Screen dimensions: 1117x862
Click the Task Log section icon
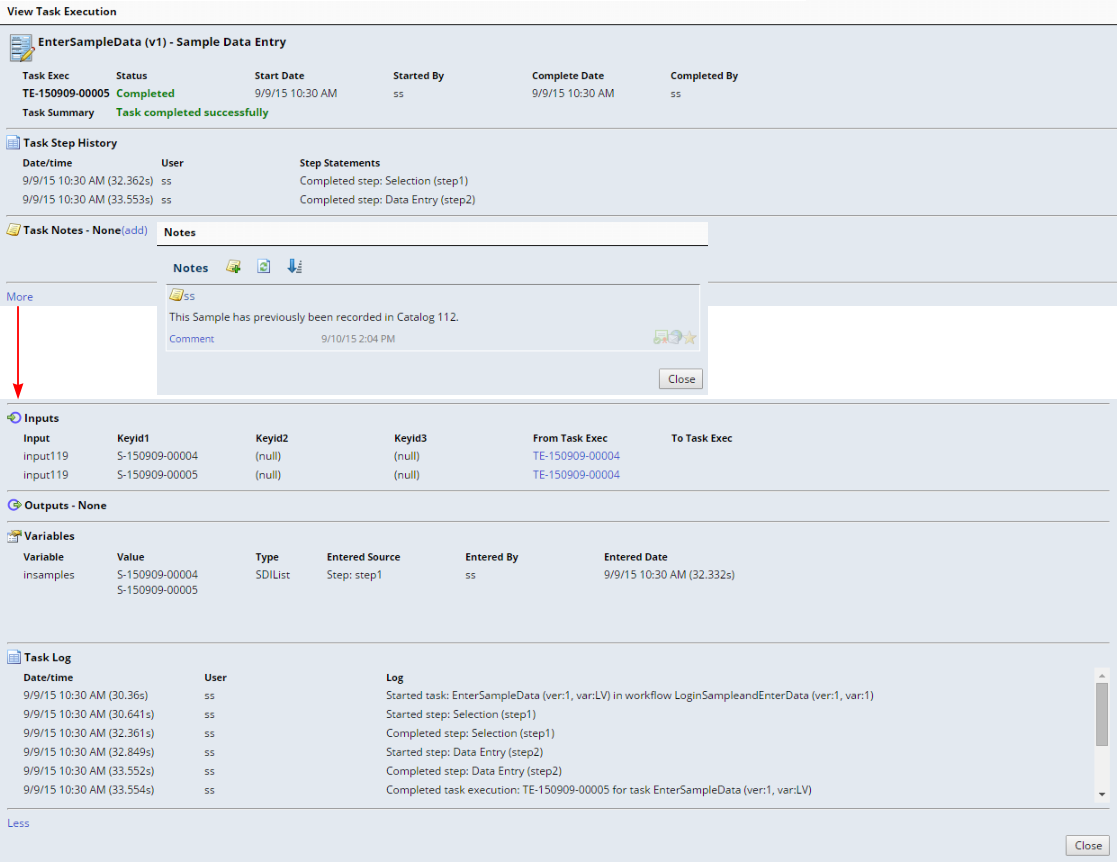click(x=14, y=657)
